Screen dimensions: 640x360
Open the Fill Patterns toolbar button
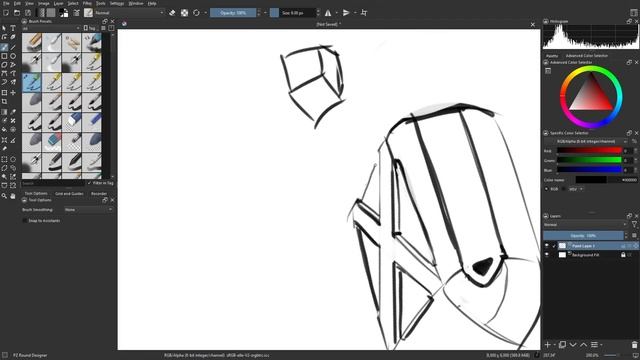point(51,13)
